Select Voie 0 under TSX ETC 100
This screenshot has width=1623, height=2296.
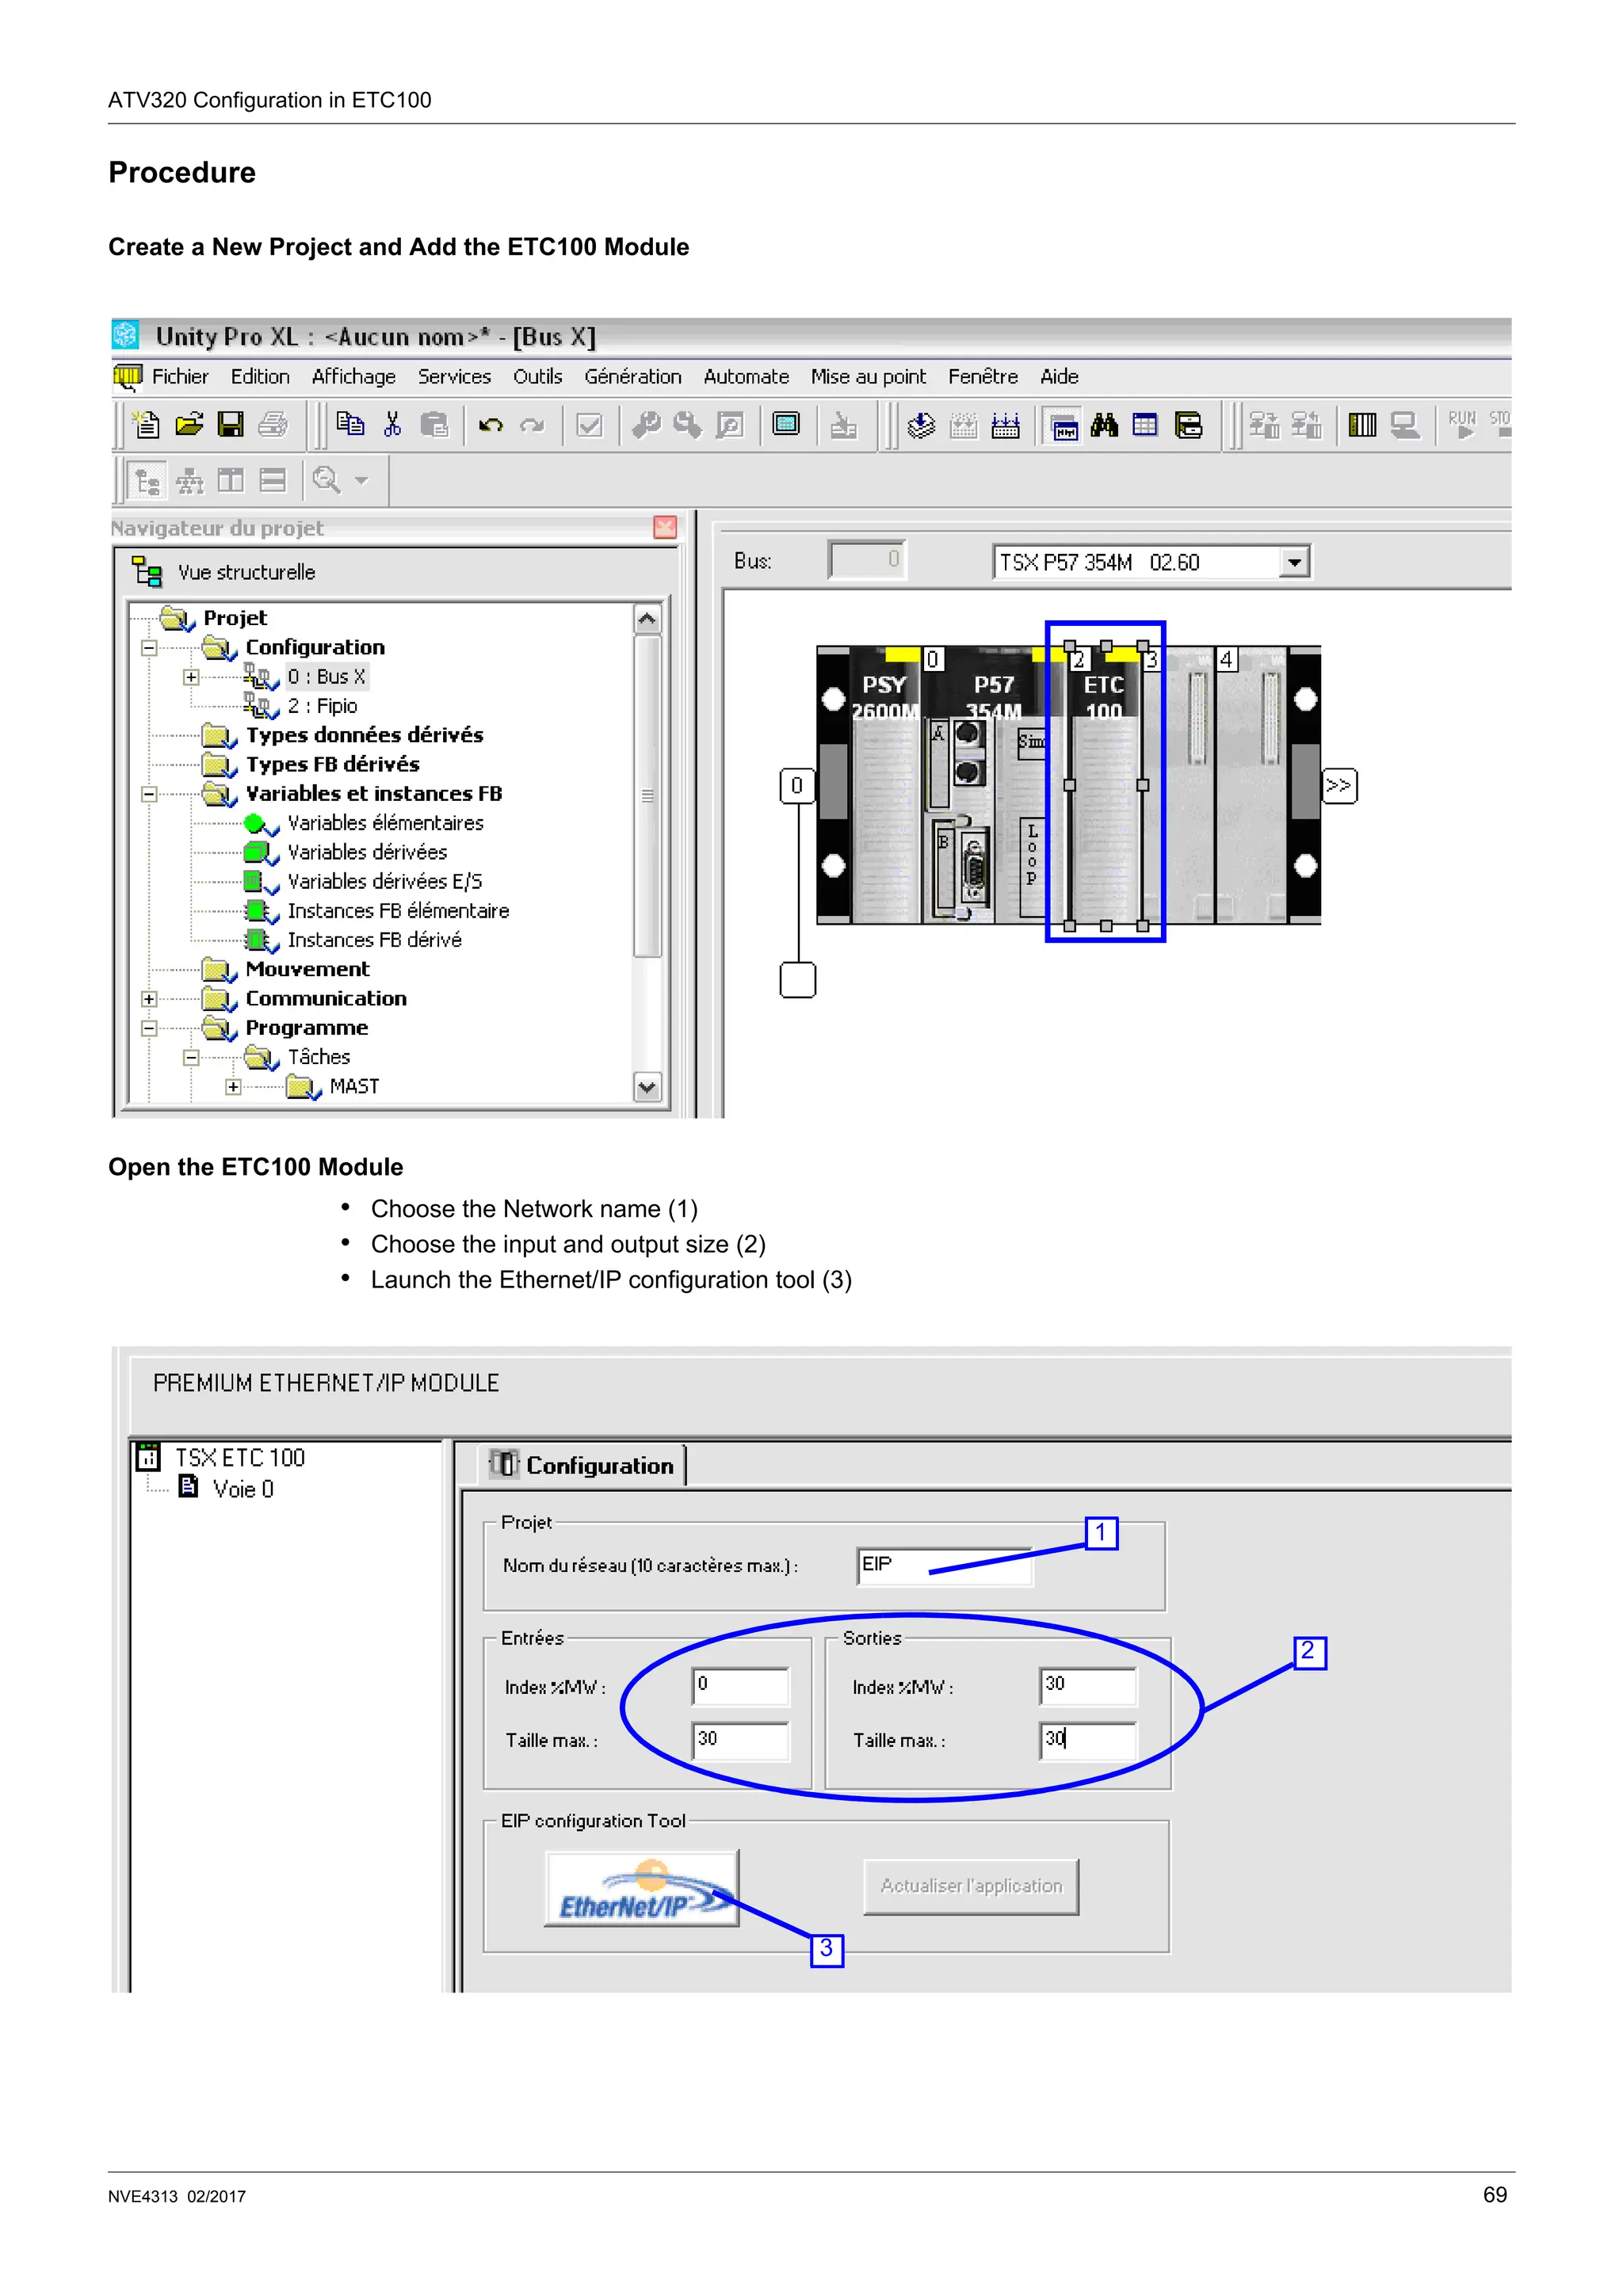click(x=243, y=1489)
